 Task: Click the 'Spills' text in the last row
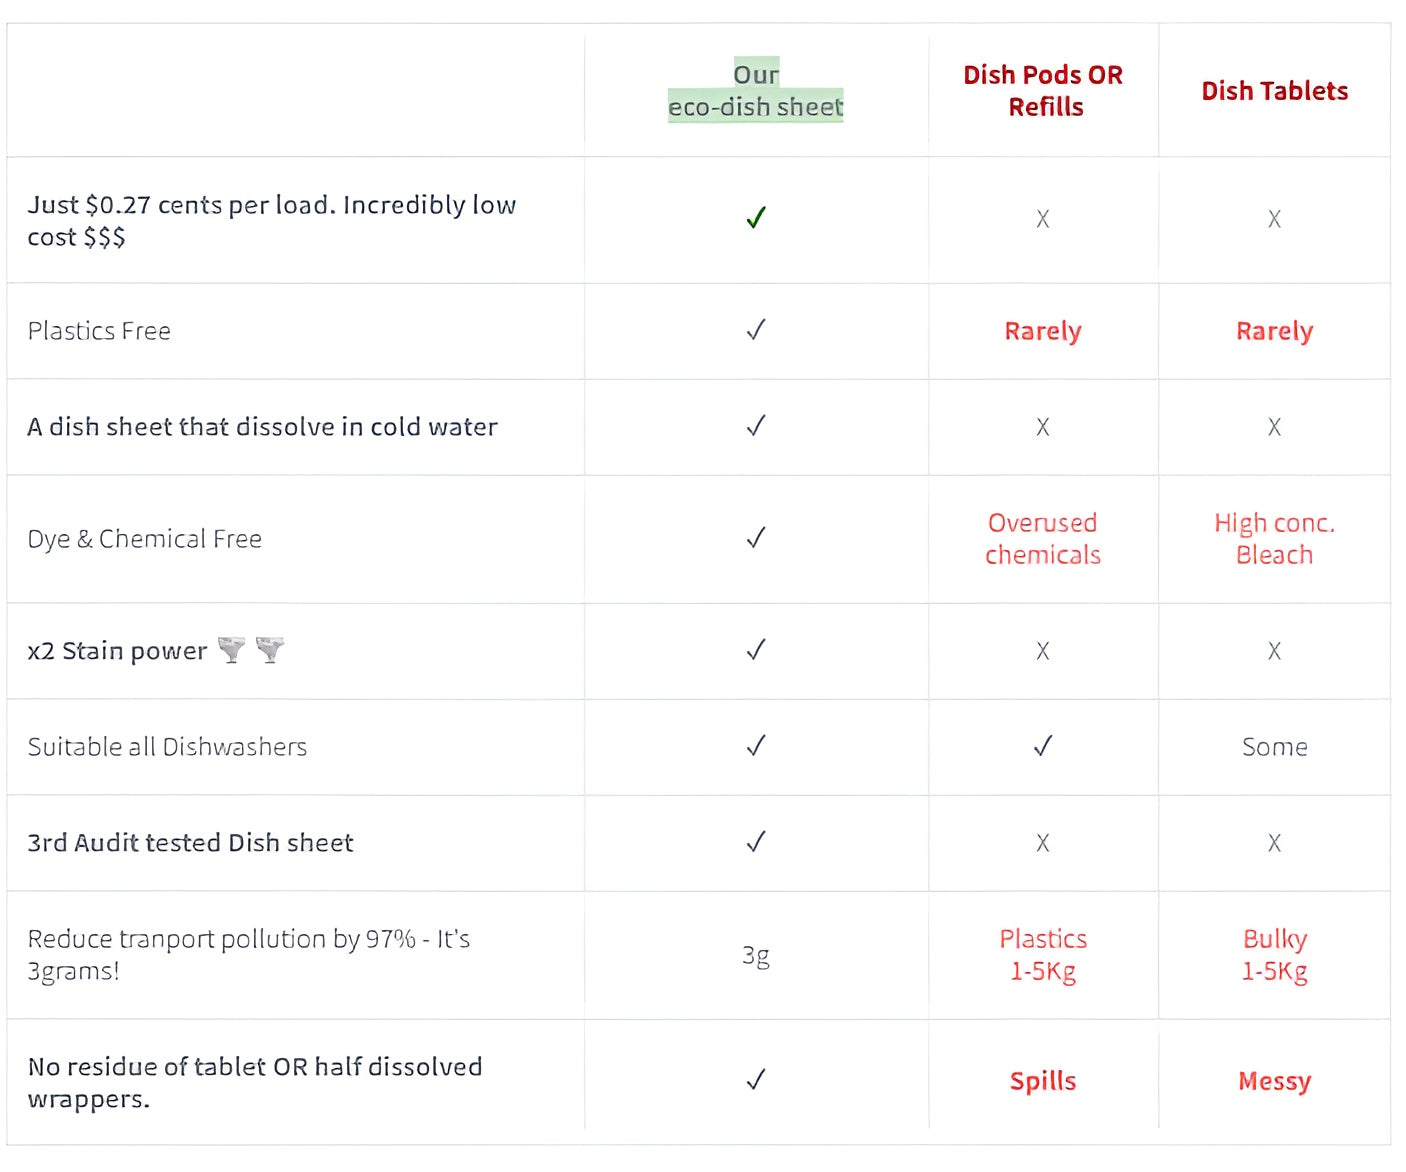[x=1043, y=1081]
